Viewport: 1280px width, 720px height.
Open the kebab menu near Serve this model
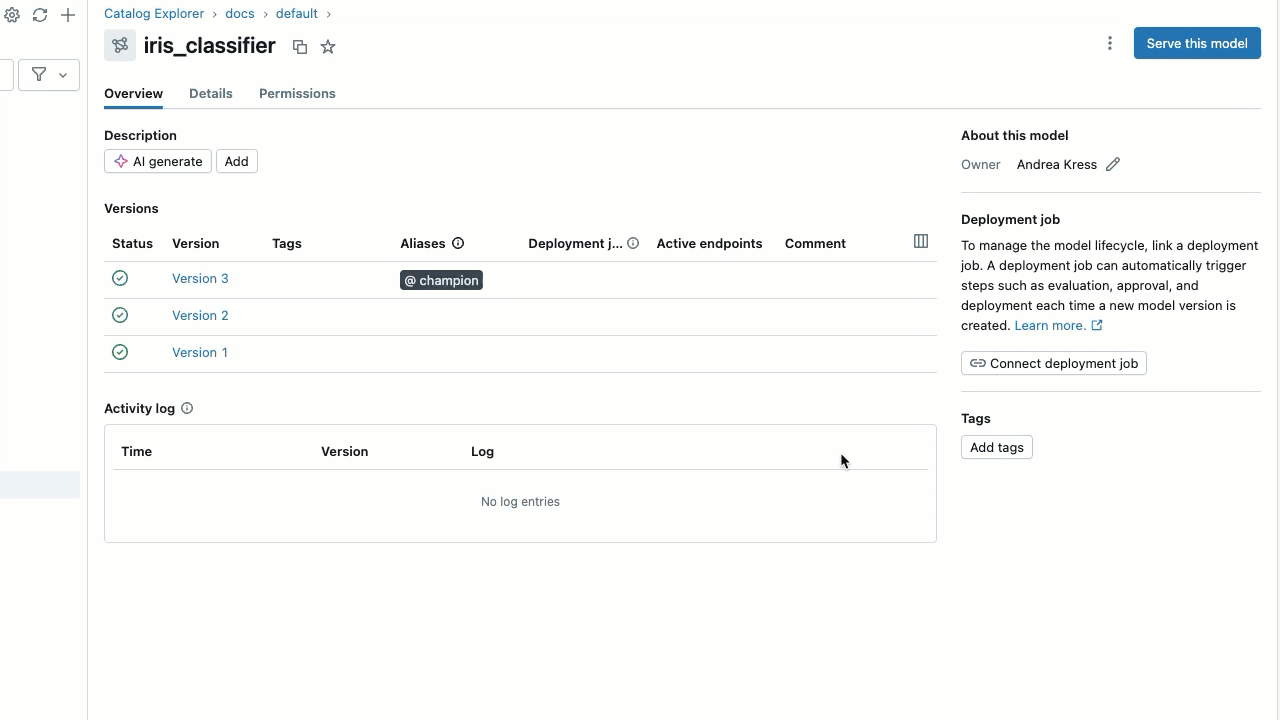[x=1110, y=43]
